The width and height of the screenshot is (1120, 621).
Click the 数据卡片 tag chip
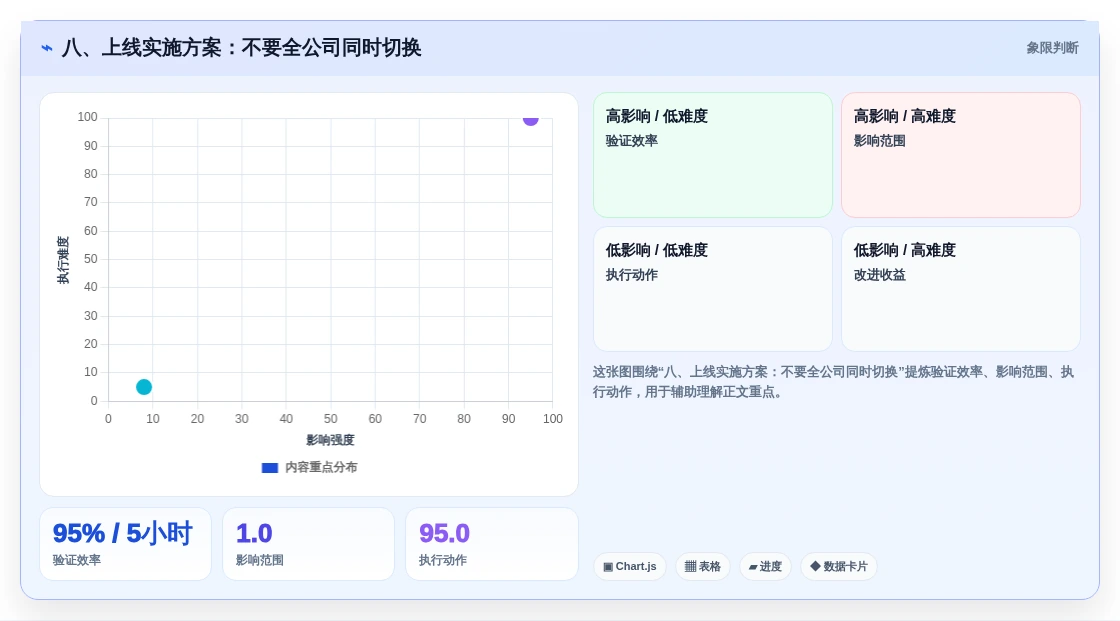(x=839, y=567)
